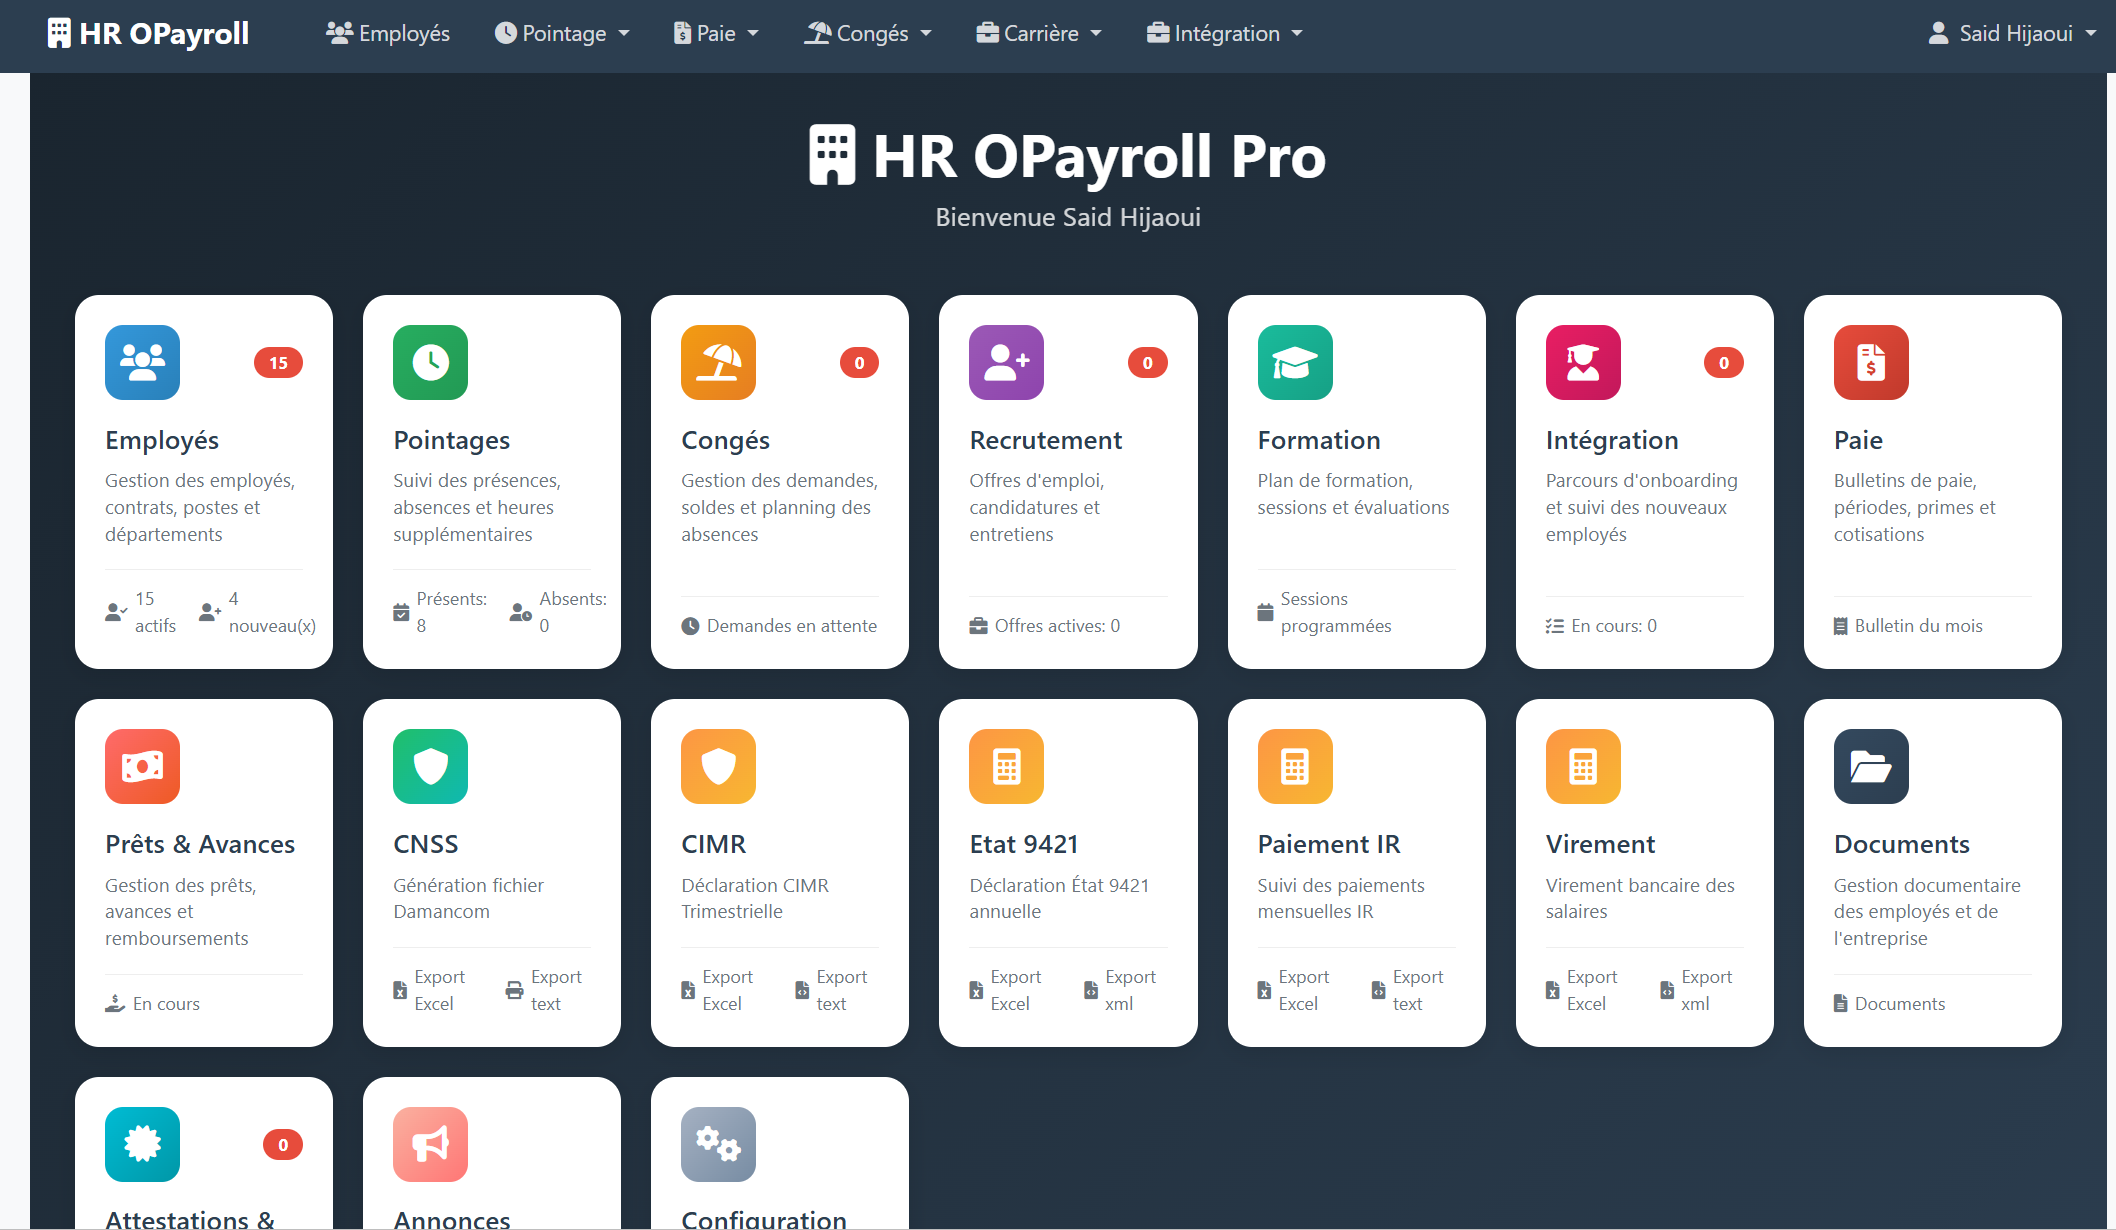The width and height of the screenshot is (2116, 1230).
Task: Open the Said Hijaoui user dropdown
Action: pos(2012,33)
